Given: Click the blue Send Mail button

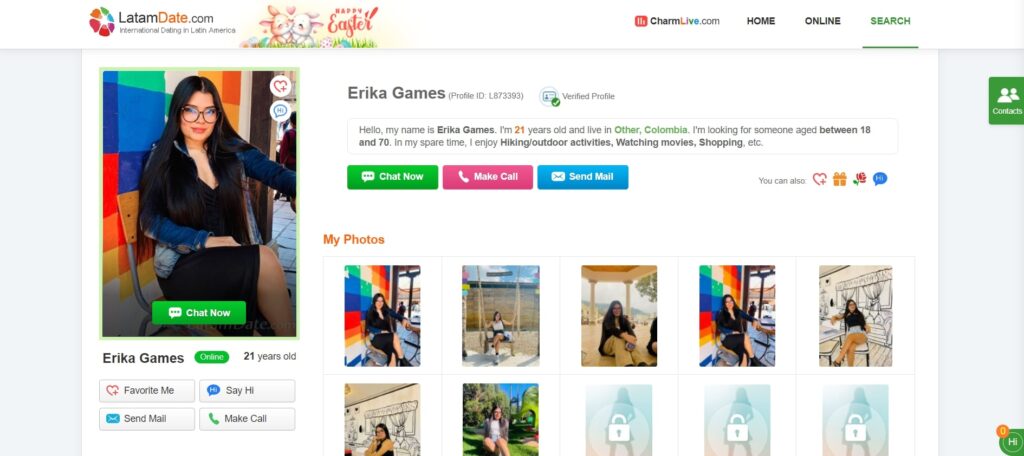Looking at the screenshot, I should (583, 177).
